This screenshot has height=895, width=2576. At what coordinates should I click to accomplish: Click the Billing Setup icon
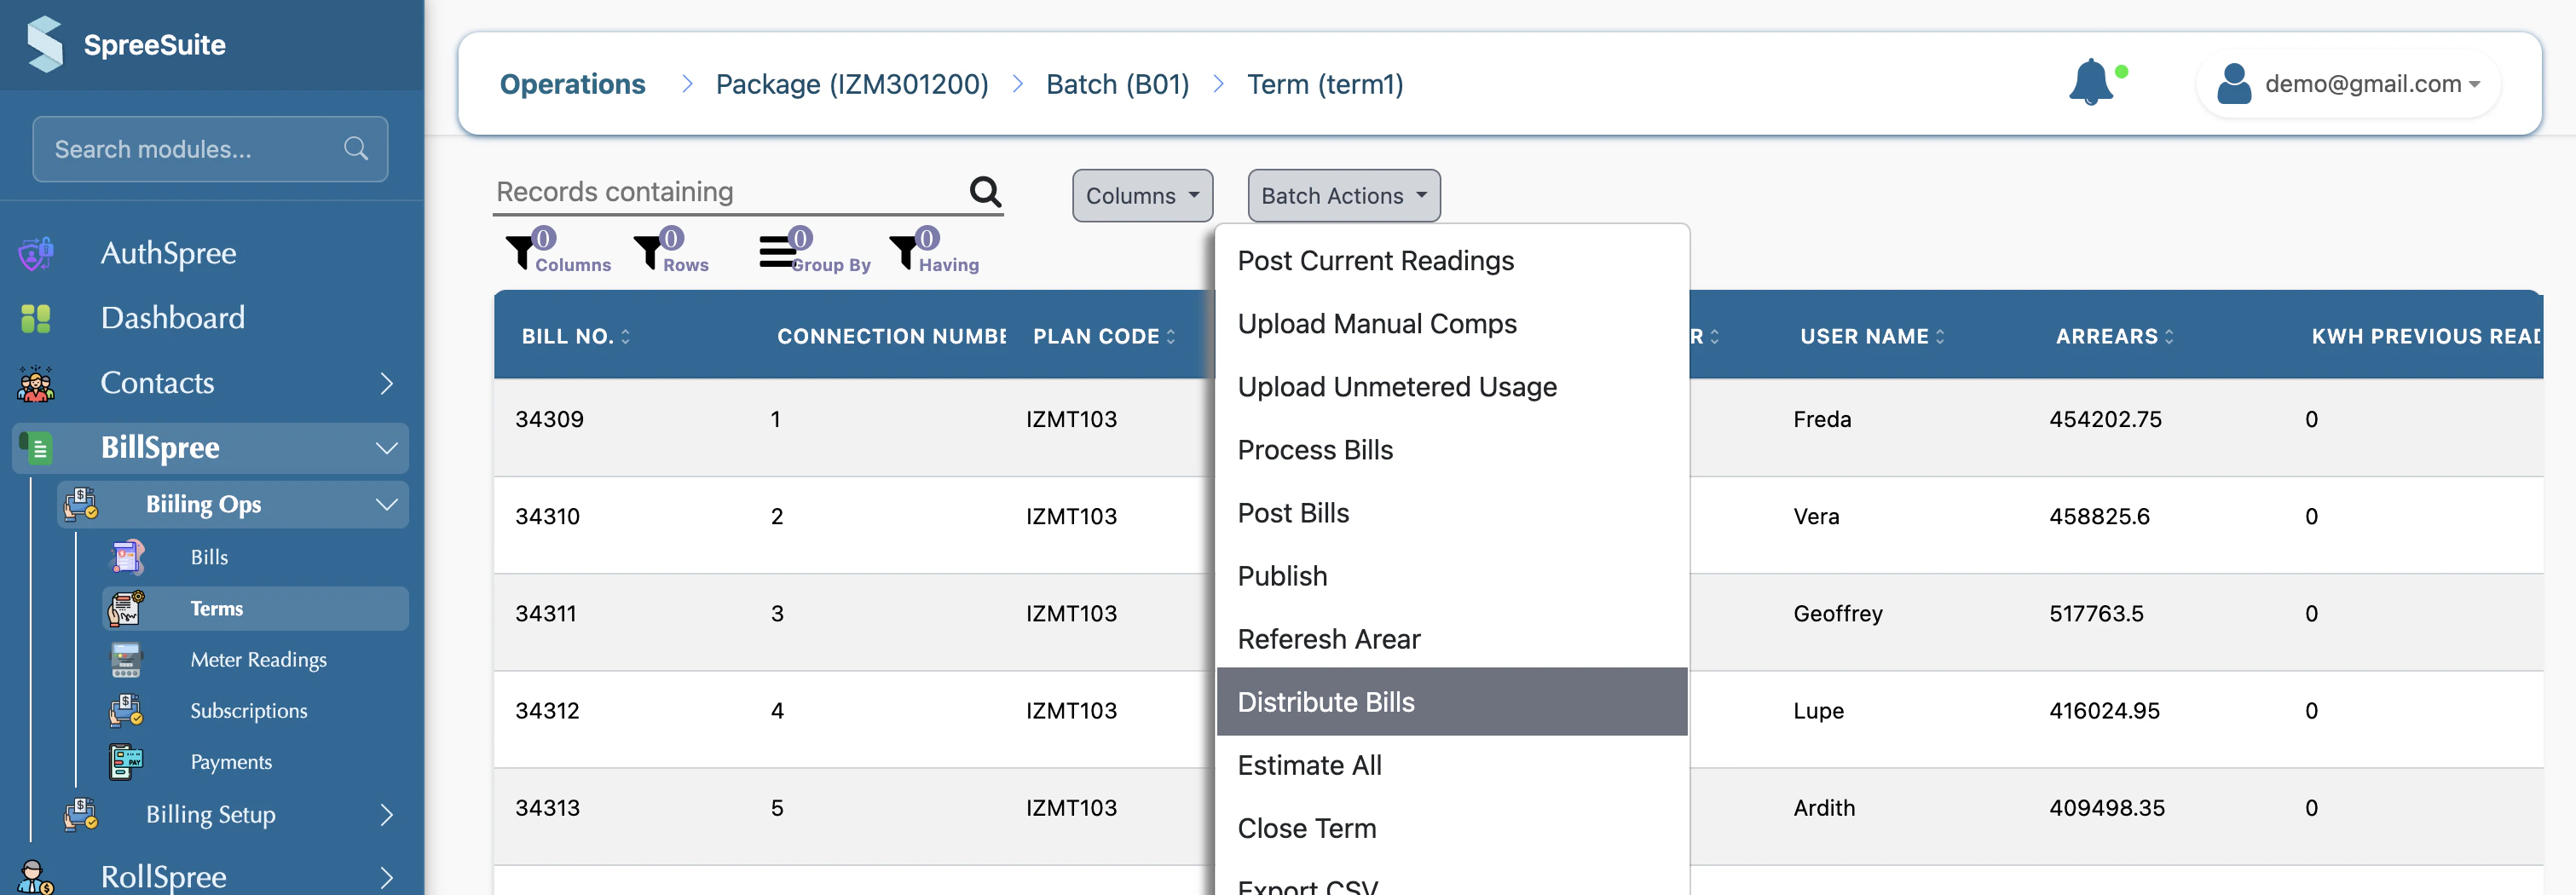tap(81, 815)
